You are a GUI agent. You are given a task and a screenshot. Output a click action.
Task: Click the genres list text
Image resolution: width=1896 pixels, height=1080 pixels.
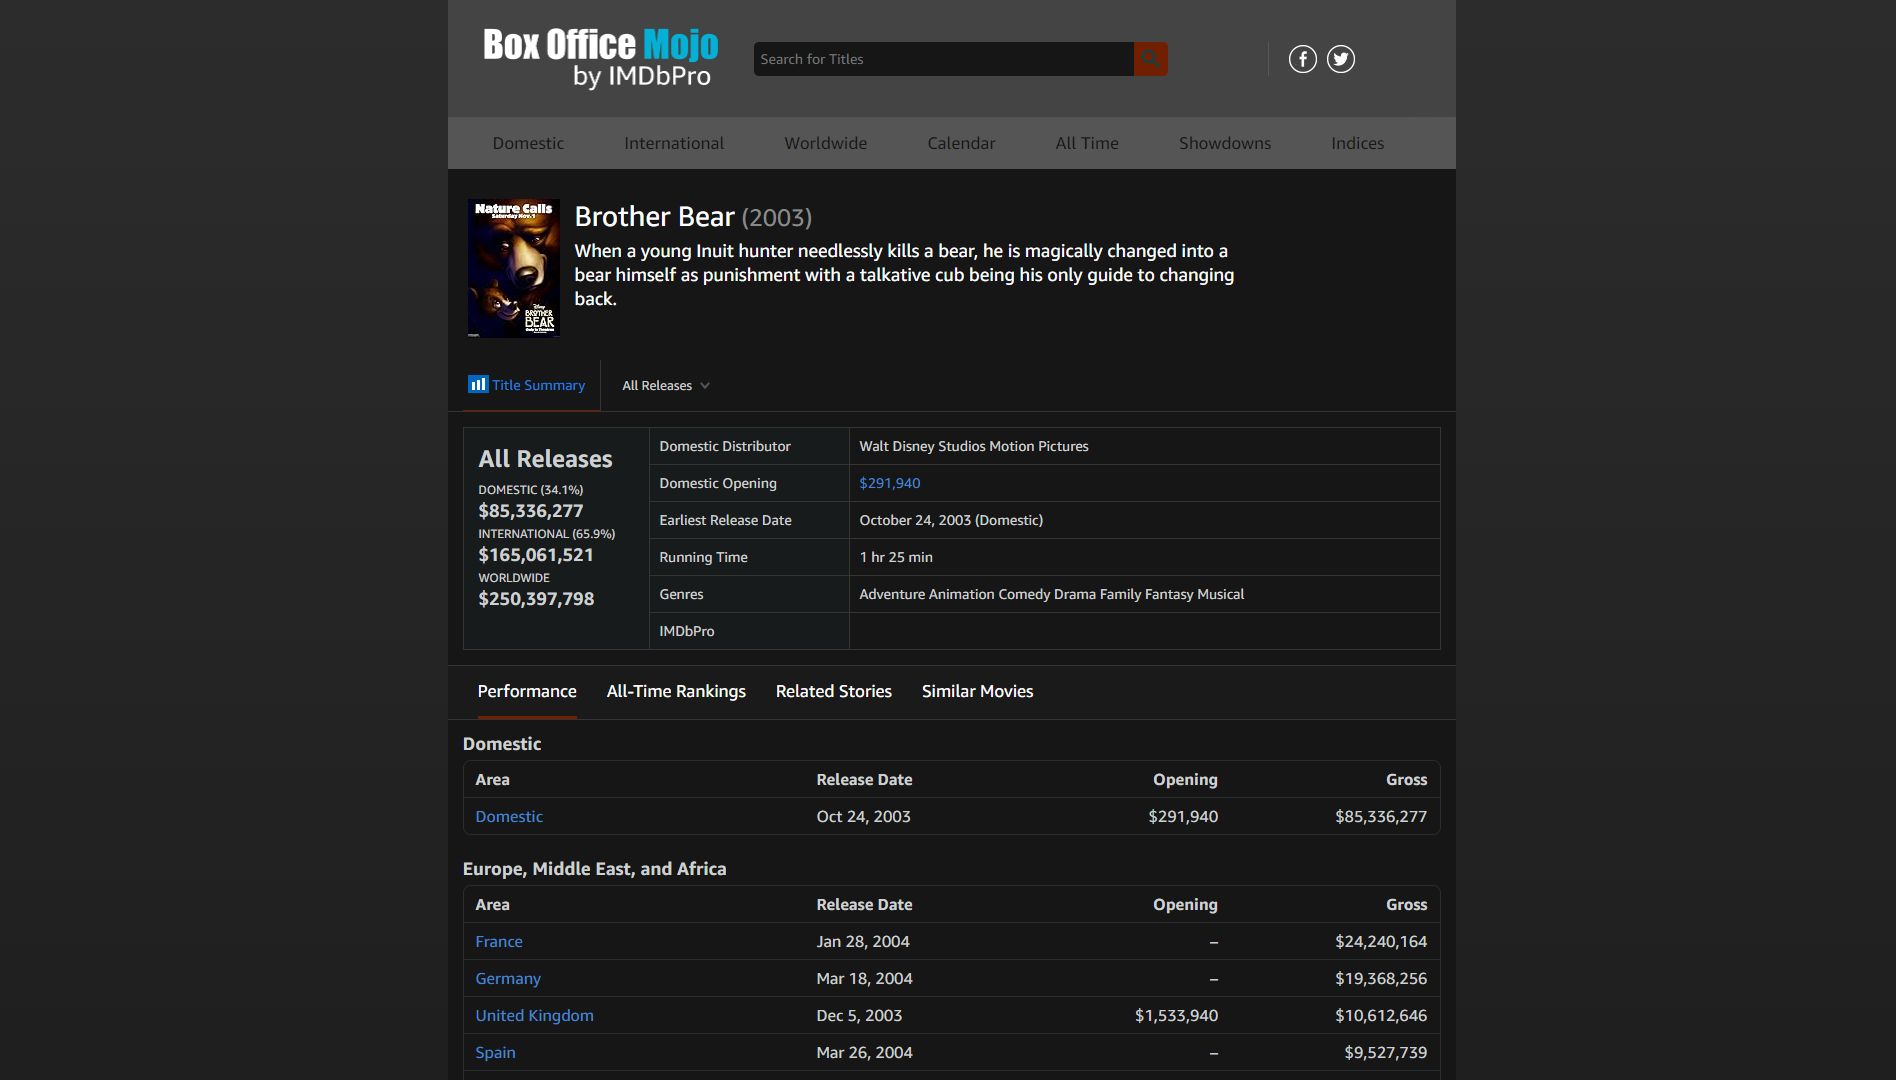coord(1052,594)
